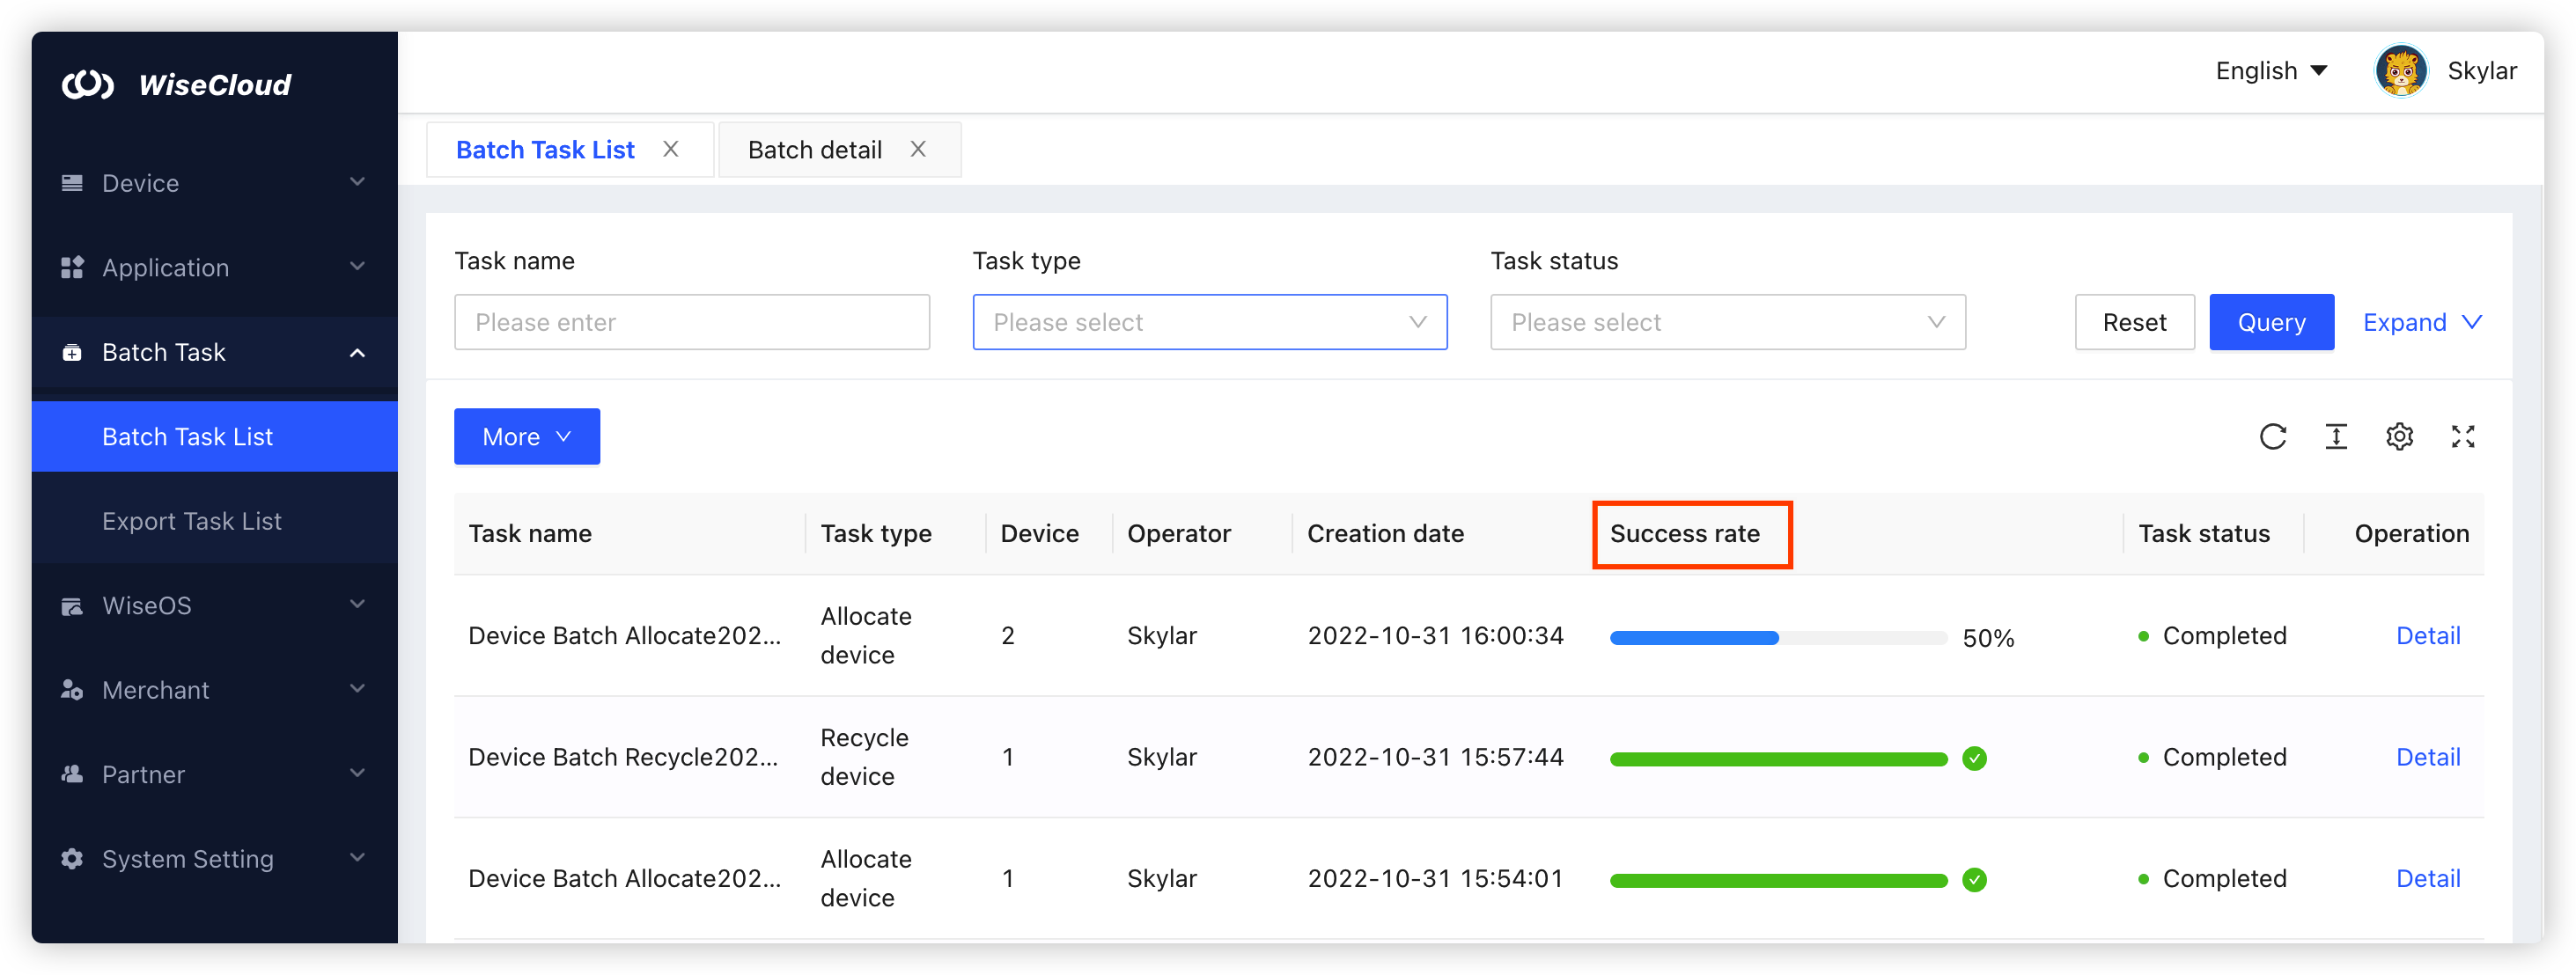Open table column settings gear
Viewport: 2576px width, 975px height.
2399,437
